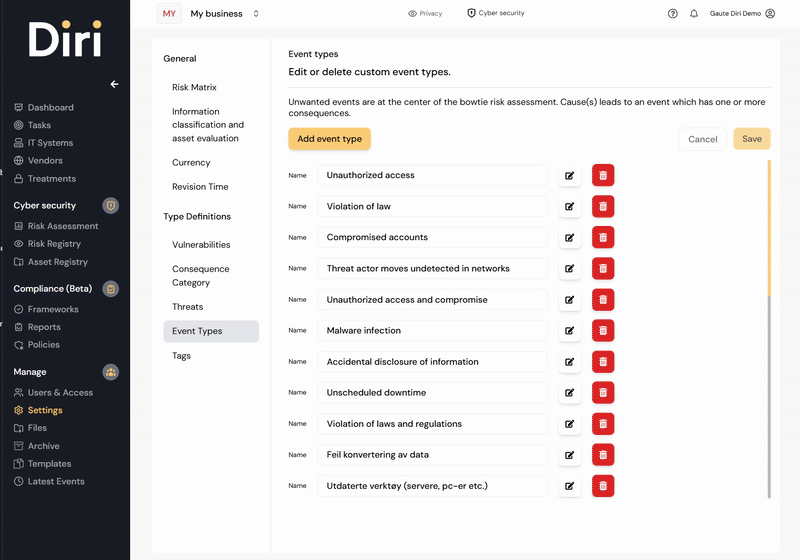Delete the Malware infection event type
This screenshot has height=560, width=800.
tap(603, 330)
